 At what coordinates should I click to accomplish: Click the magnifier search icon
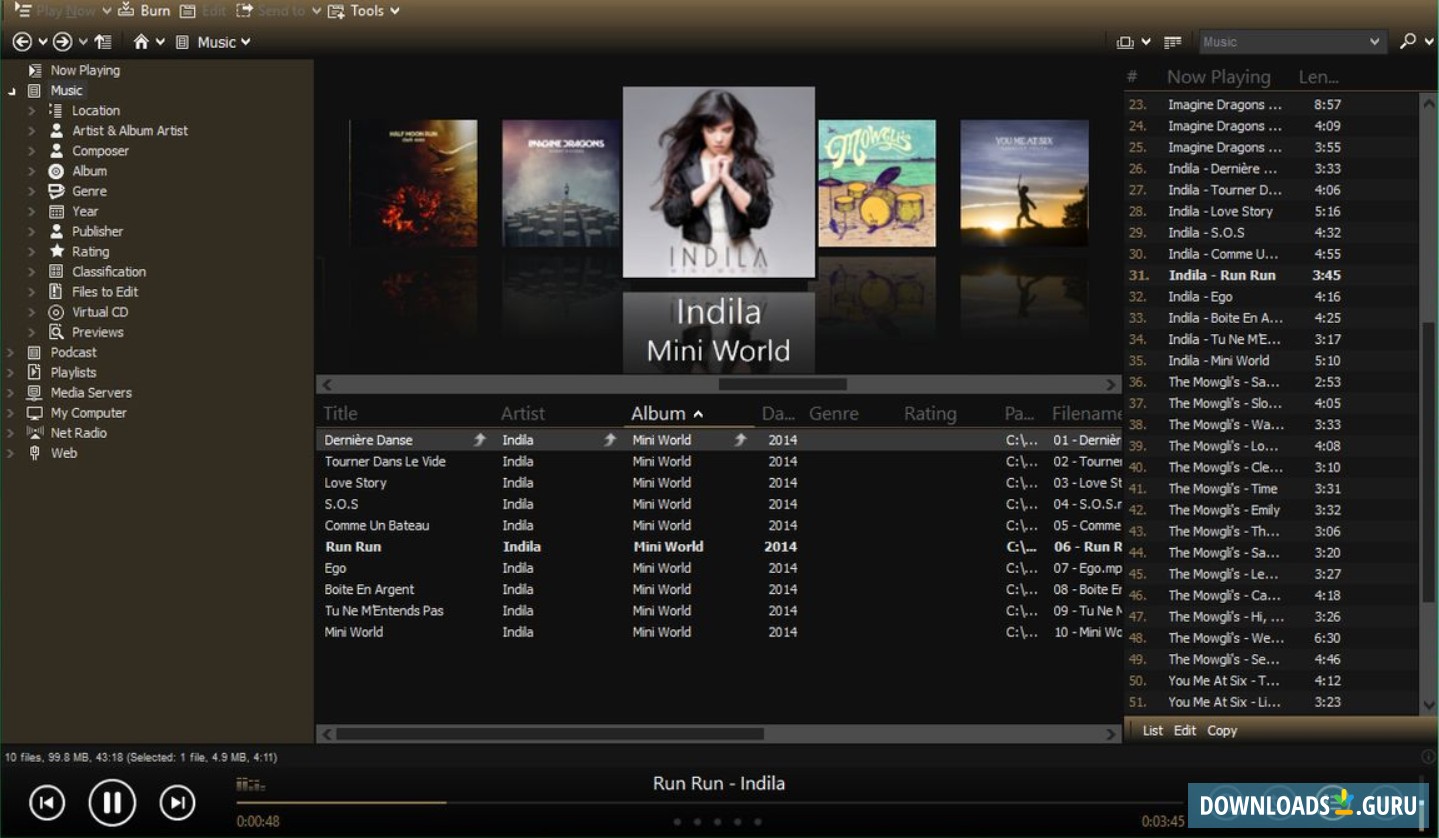coord(1408,41)
